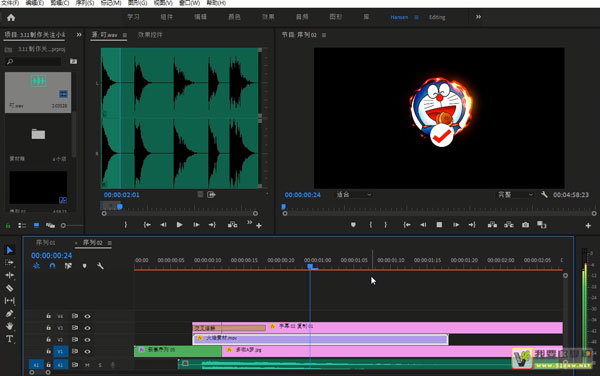Toggle linked selection in timeline
Viewport: 600px width, 376px height.
68,266
